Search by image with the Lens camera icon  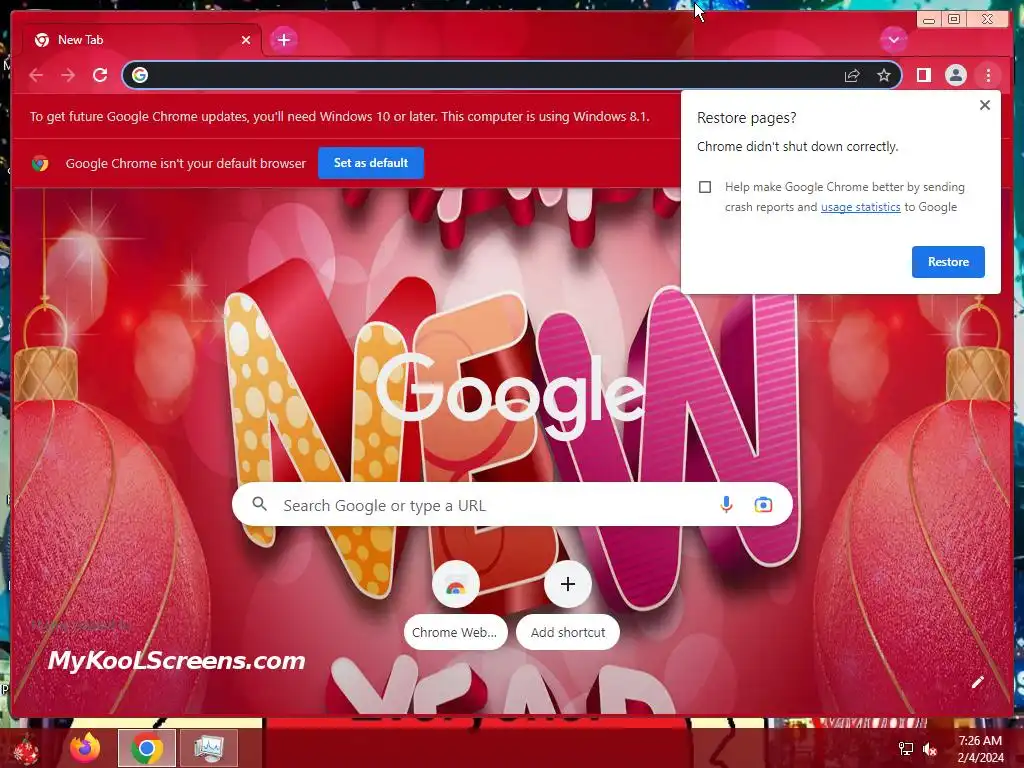pos(763,505)
